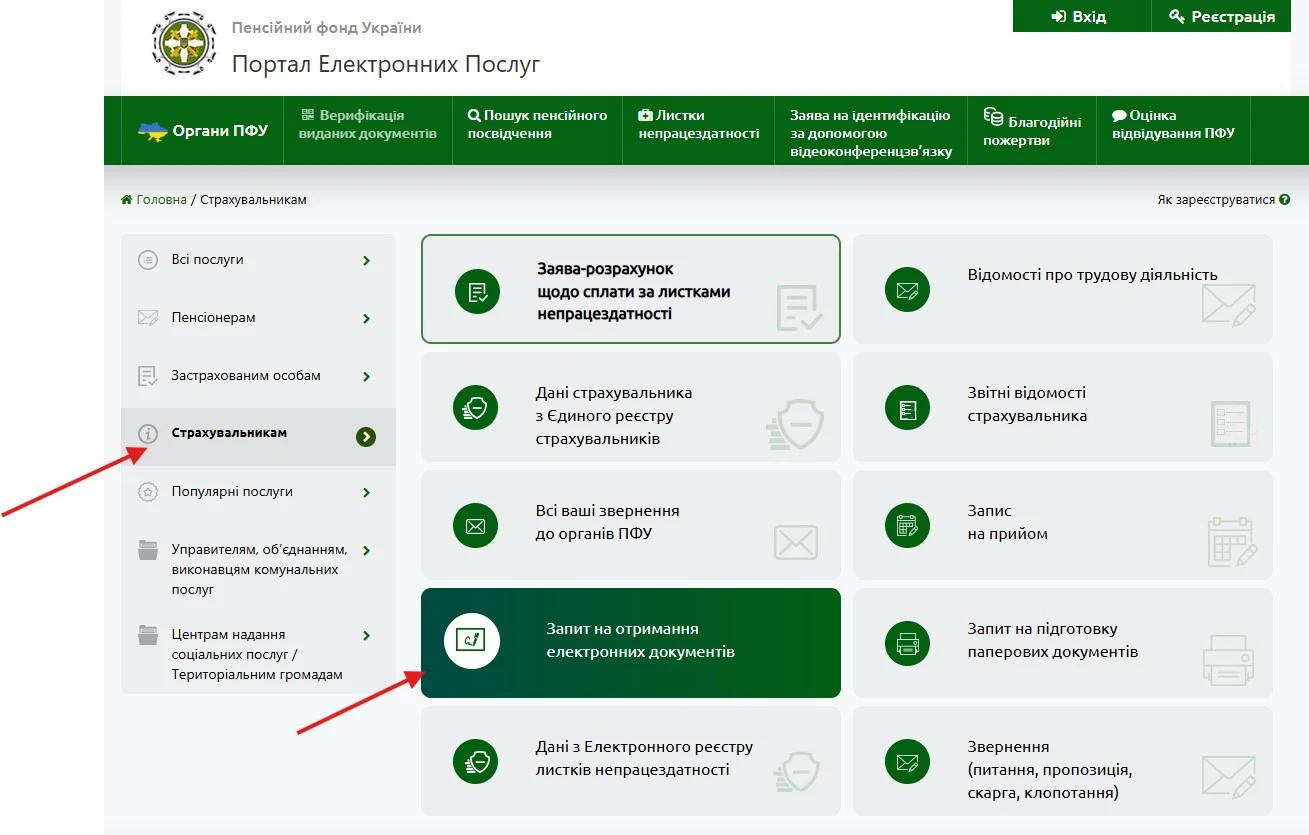Click the calendar icon beside Запис на прийом

(x=907, y=525)
